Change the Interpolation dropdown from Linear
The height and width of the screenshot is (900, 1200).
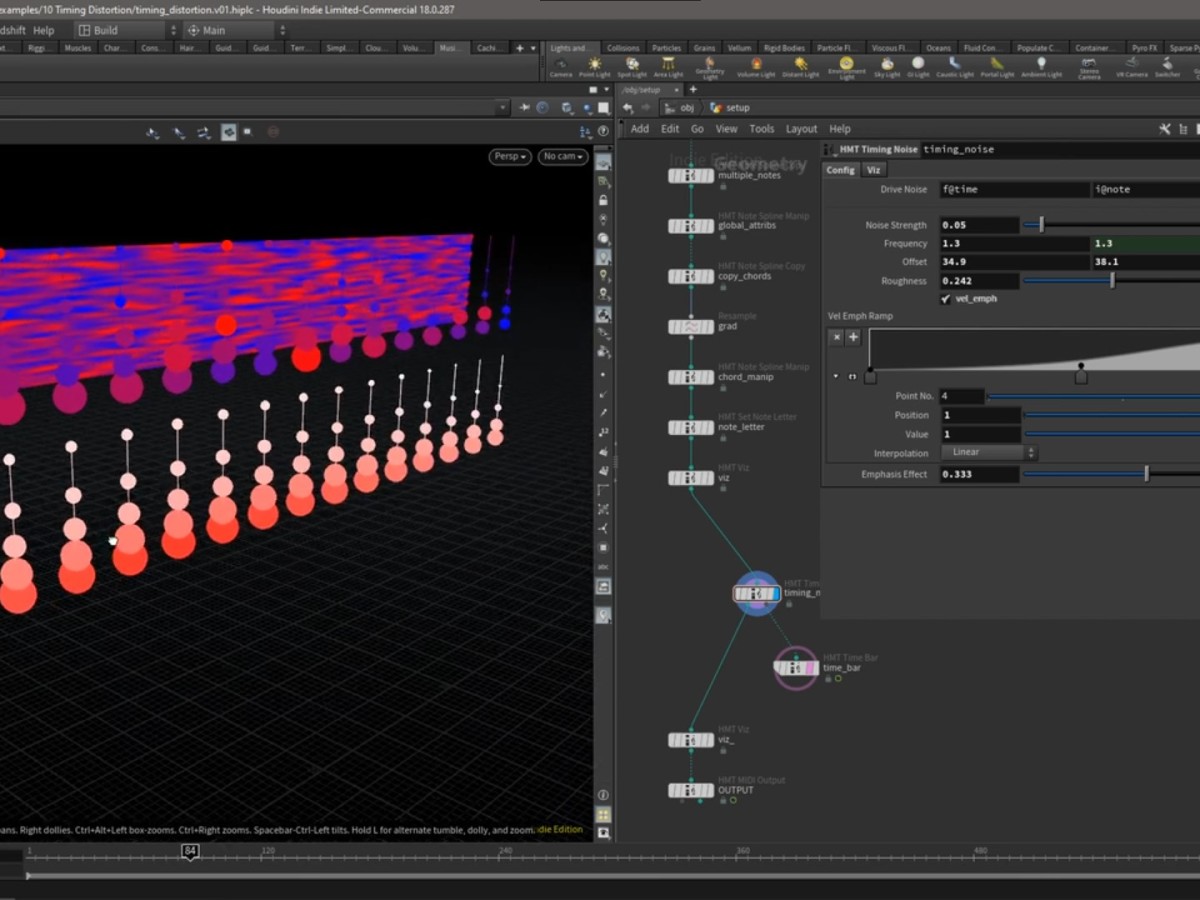pos(988,452)
